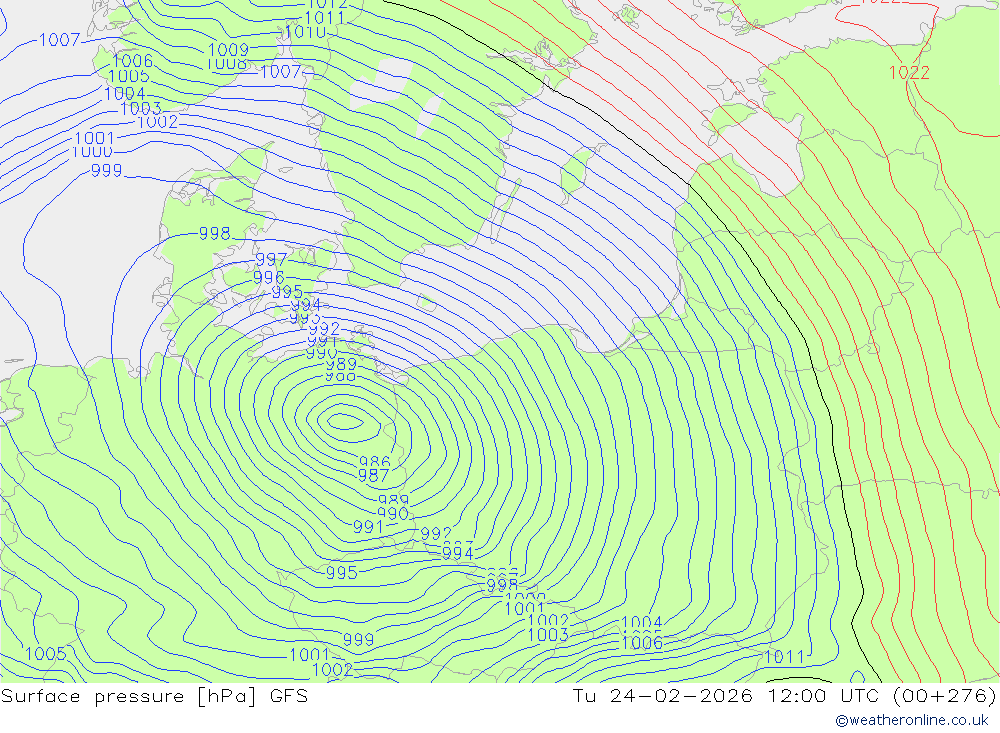Click the "(00+276)" forecast offset text

tap(944, 695)
